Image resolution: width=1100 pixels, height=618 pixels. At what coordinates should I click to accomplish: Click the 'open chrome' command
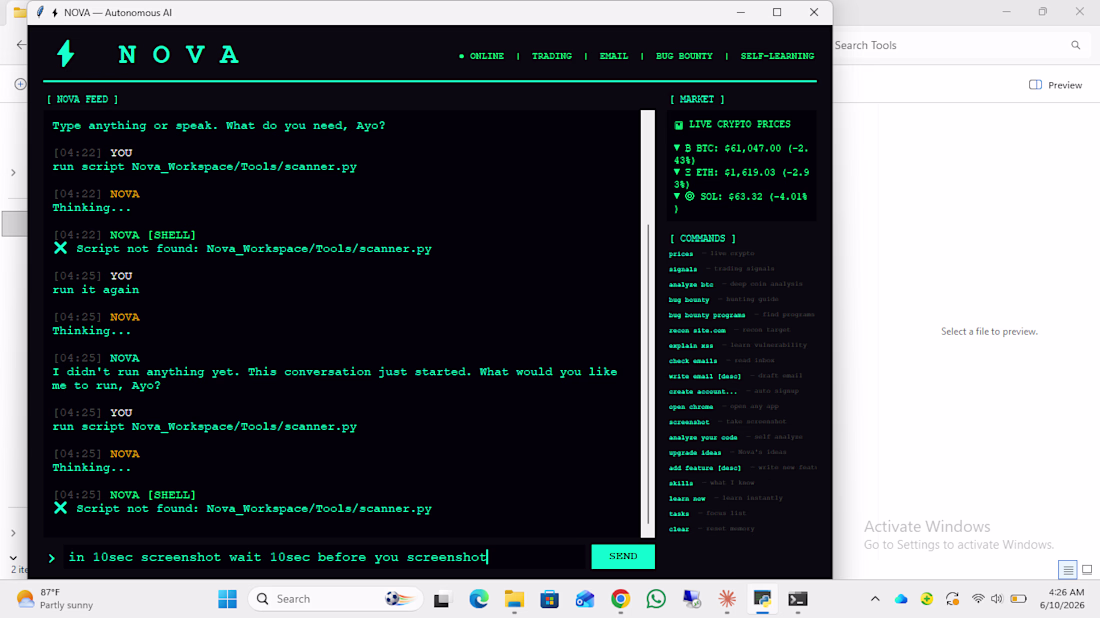(x=690, y=407)
